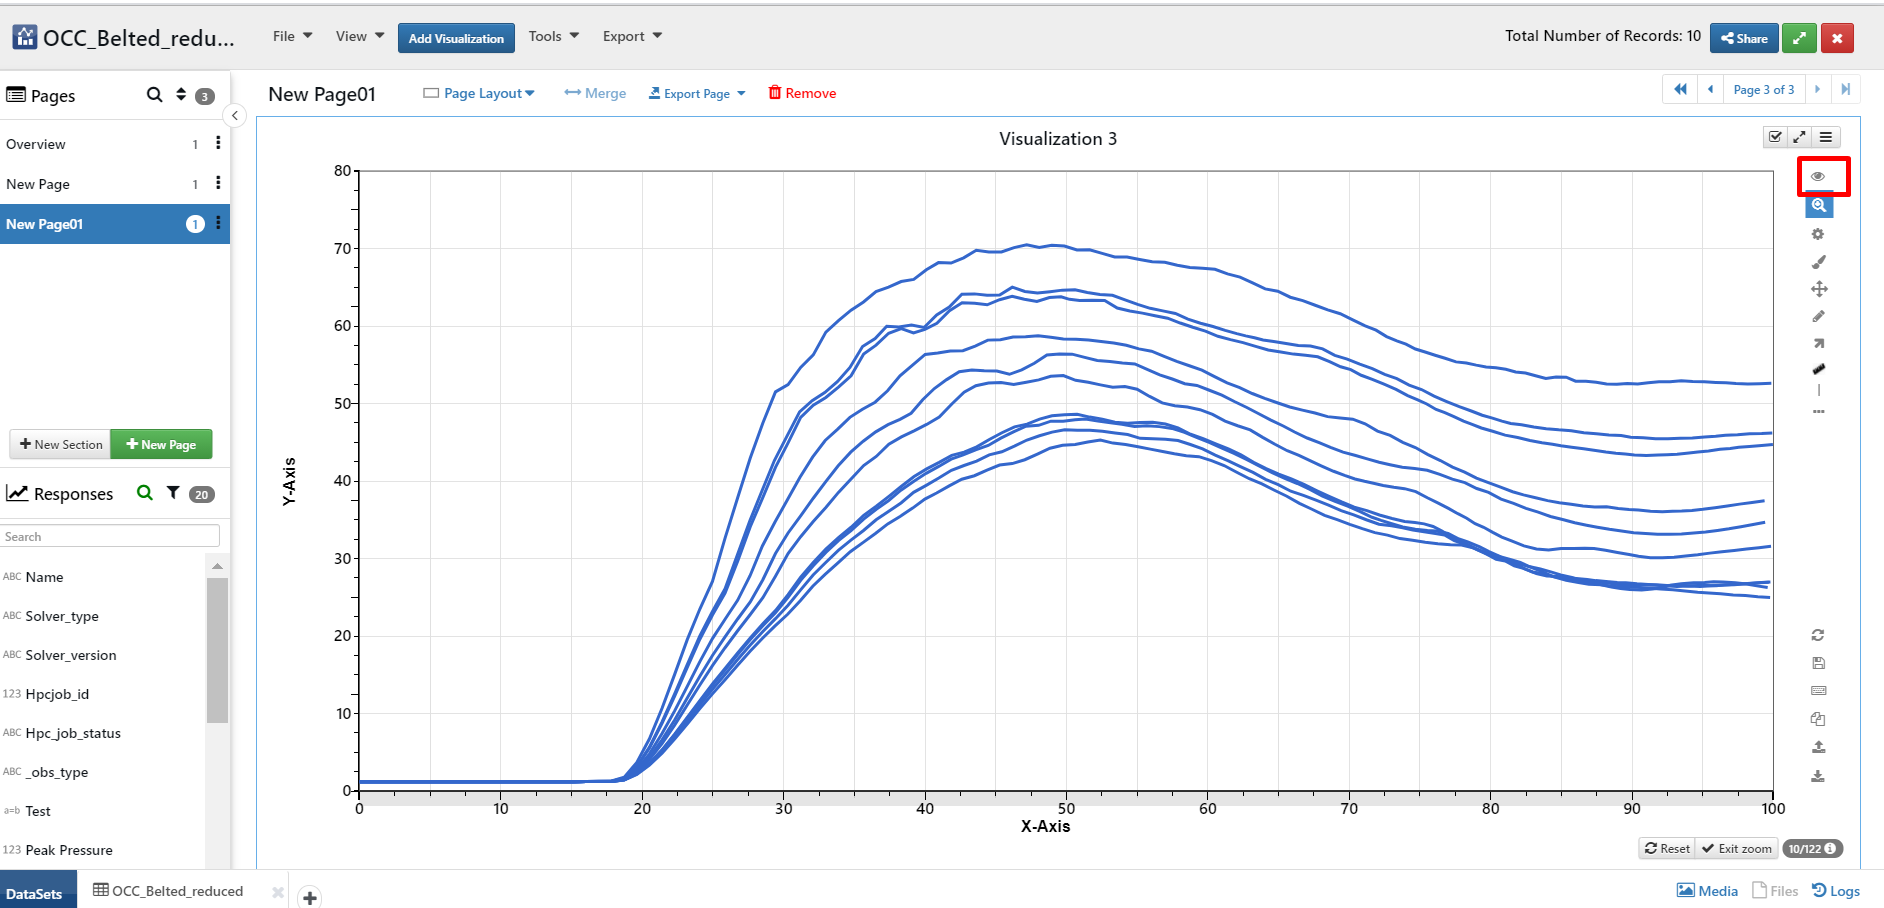1884x908 pixels.
Task: Click the pencil annotate tool icon
Action: point(1818,316)
